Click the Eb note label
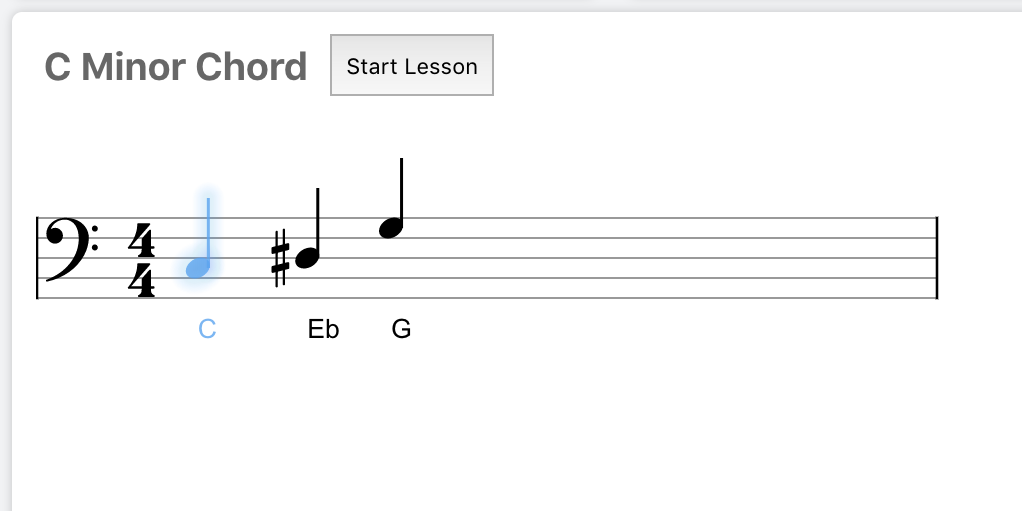 pyautogui.click(x=323, y=329)
